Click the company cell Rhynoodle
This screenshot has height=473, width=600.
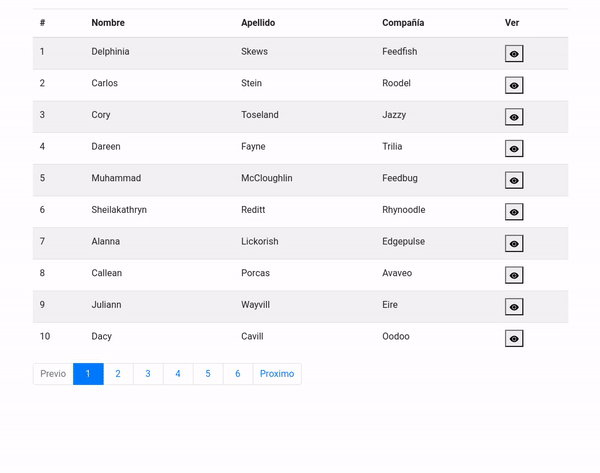pos(404,210)
